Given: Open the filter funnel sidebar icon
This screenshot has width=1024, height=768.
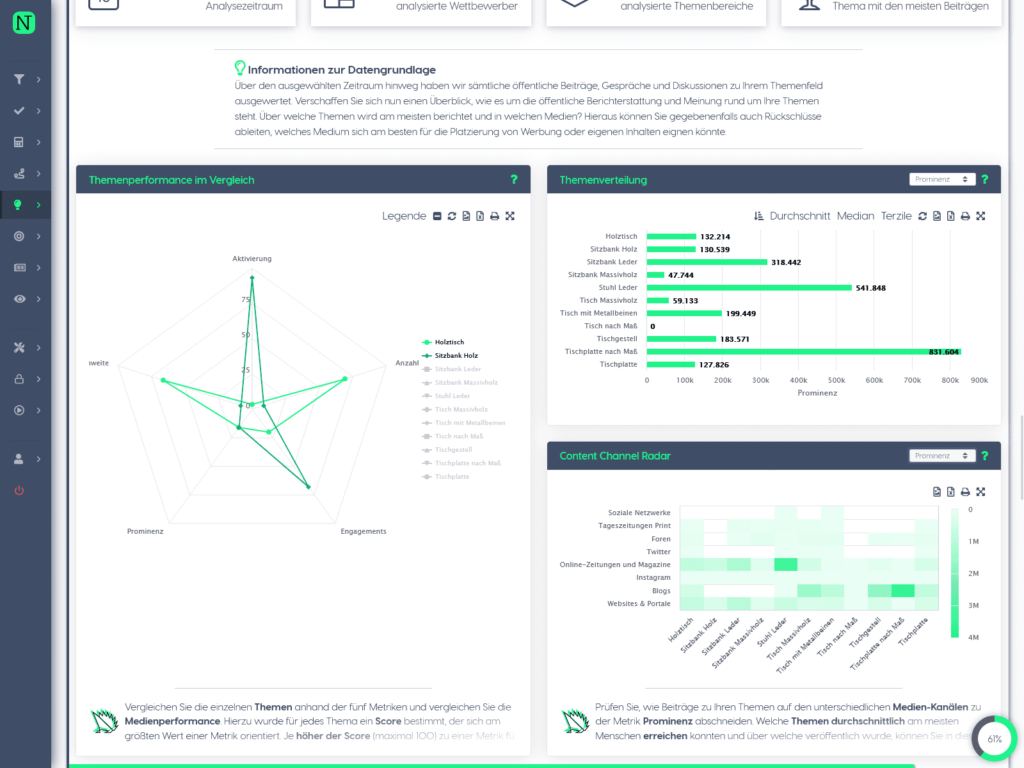Looking at the screenshot, I should coord(19,79).
